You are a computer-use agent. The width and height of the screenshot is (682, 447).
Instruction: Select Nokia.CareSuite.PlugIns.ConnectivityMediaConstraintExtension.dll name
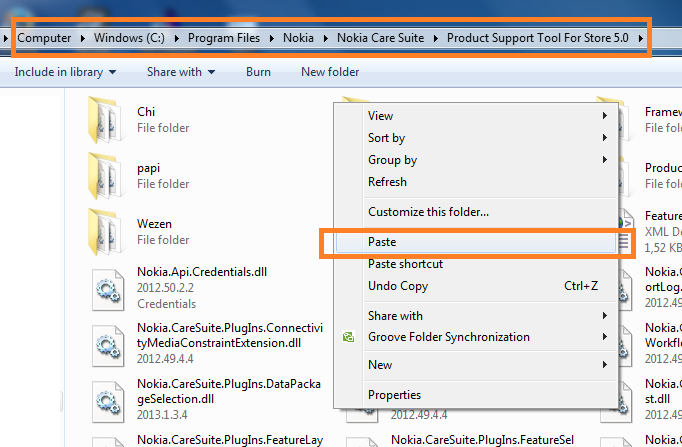230,335
